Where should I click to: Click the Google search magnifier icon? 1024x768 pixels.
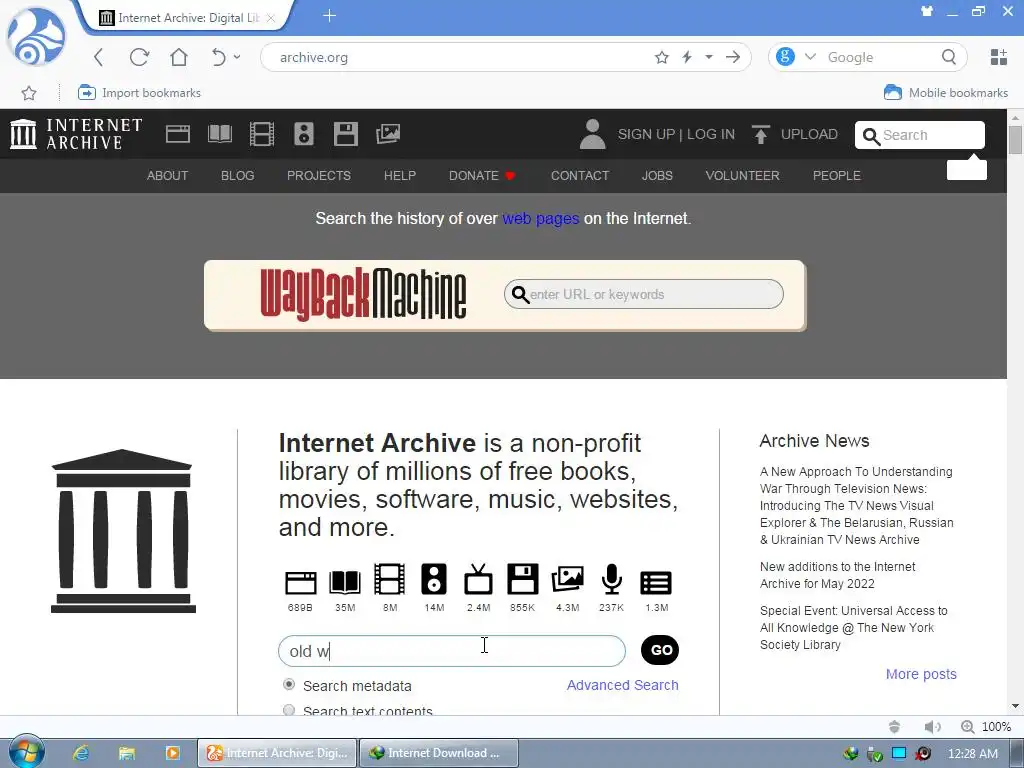(x=949, y=57)
